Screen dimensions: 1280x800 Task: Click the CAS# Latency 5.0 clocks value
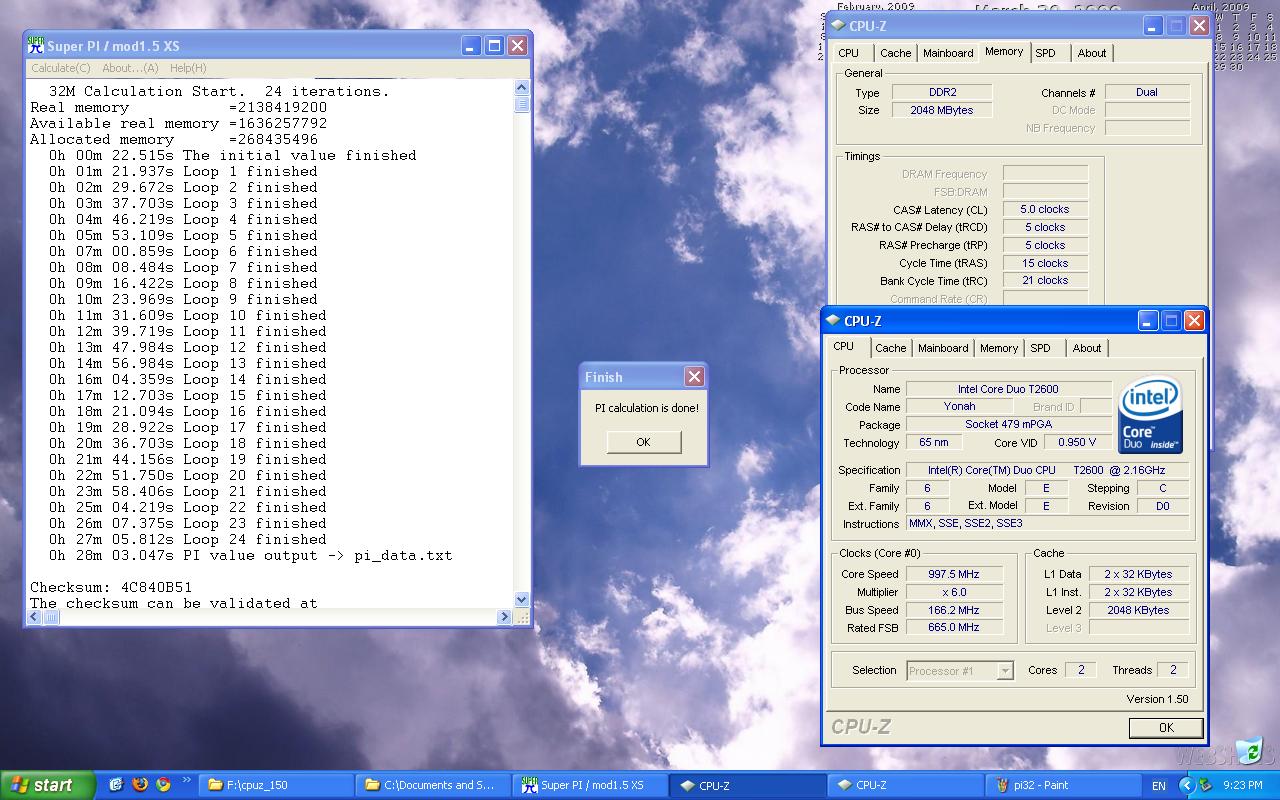click(x=1045, y=209)
